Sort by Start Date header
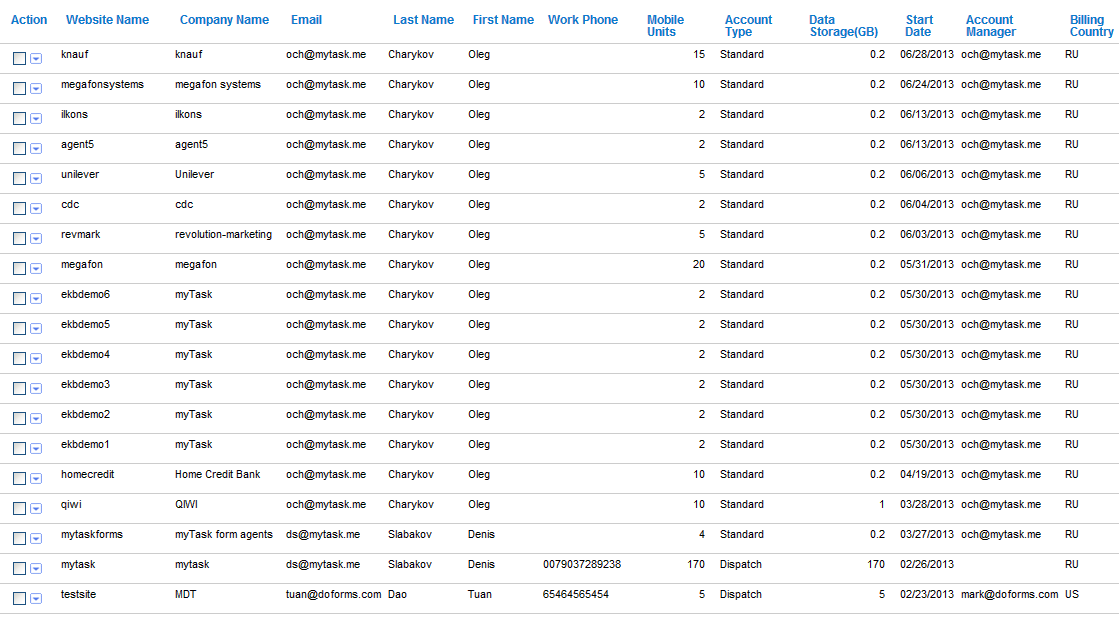1119x619 pixels. coord(919,26)
